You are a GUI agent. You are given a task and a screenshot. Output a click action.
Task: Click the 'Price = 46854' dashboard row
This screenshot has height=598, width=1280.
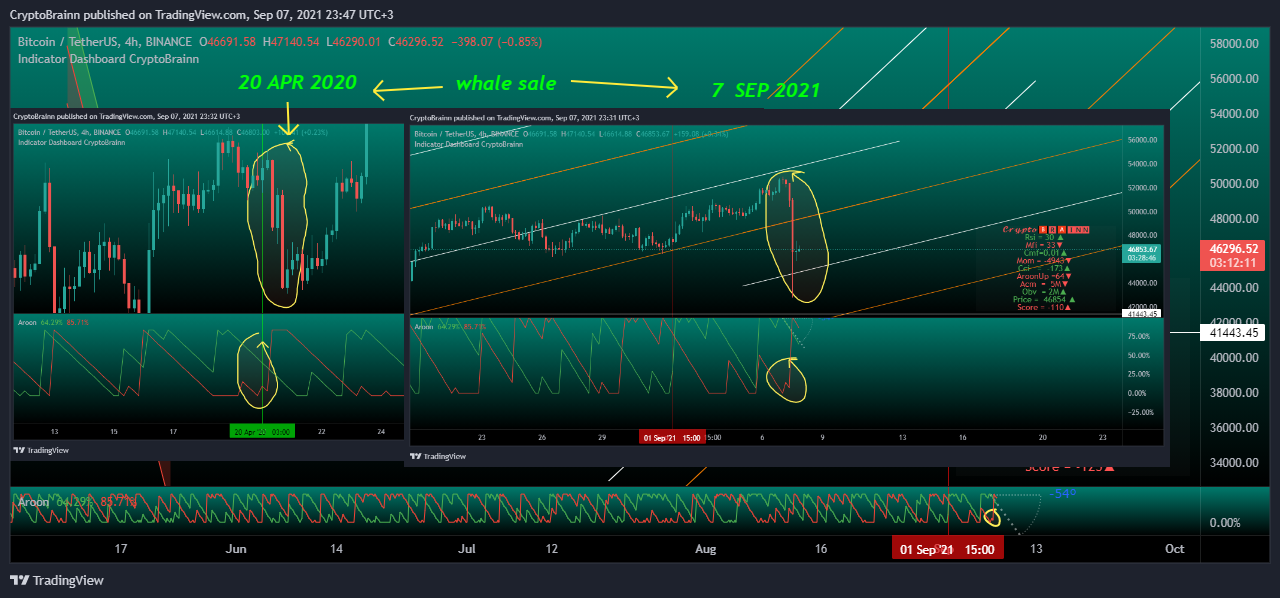tap(1044, 300)
